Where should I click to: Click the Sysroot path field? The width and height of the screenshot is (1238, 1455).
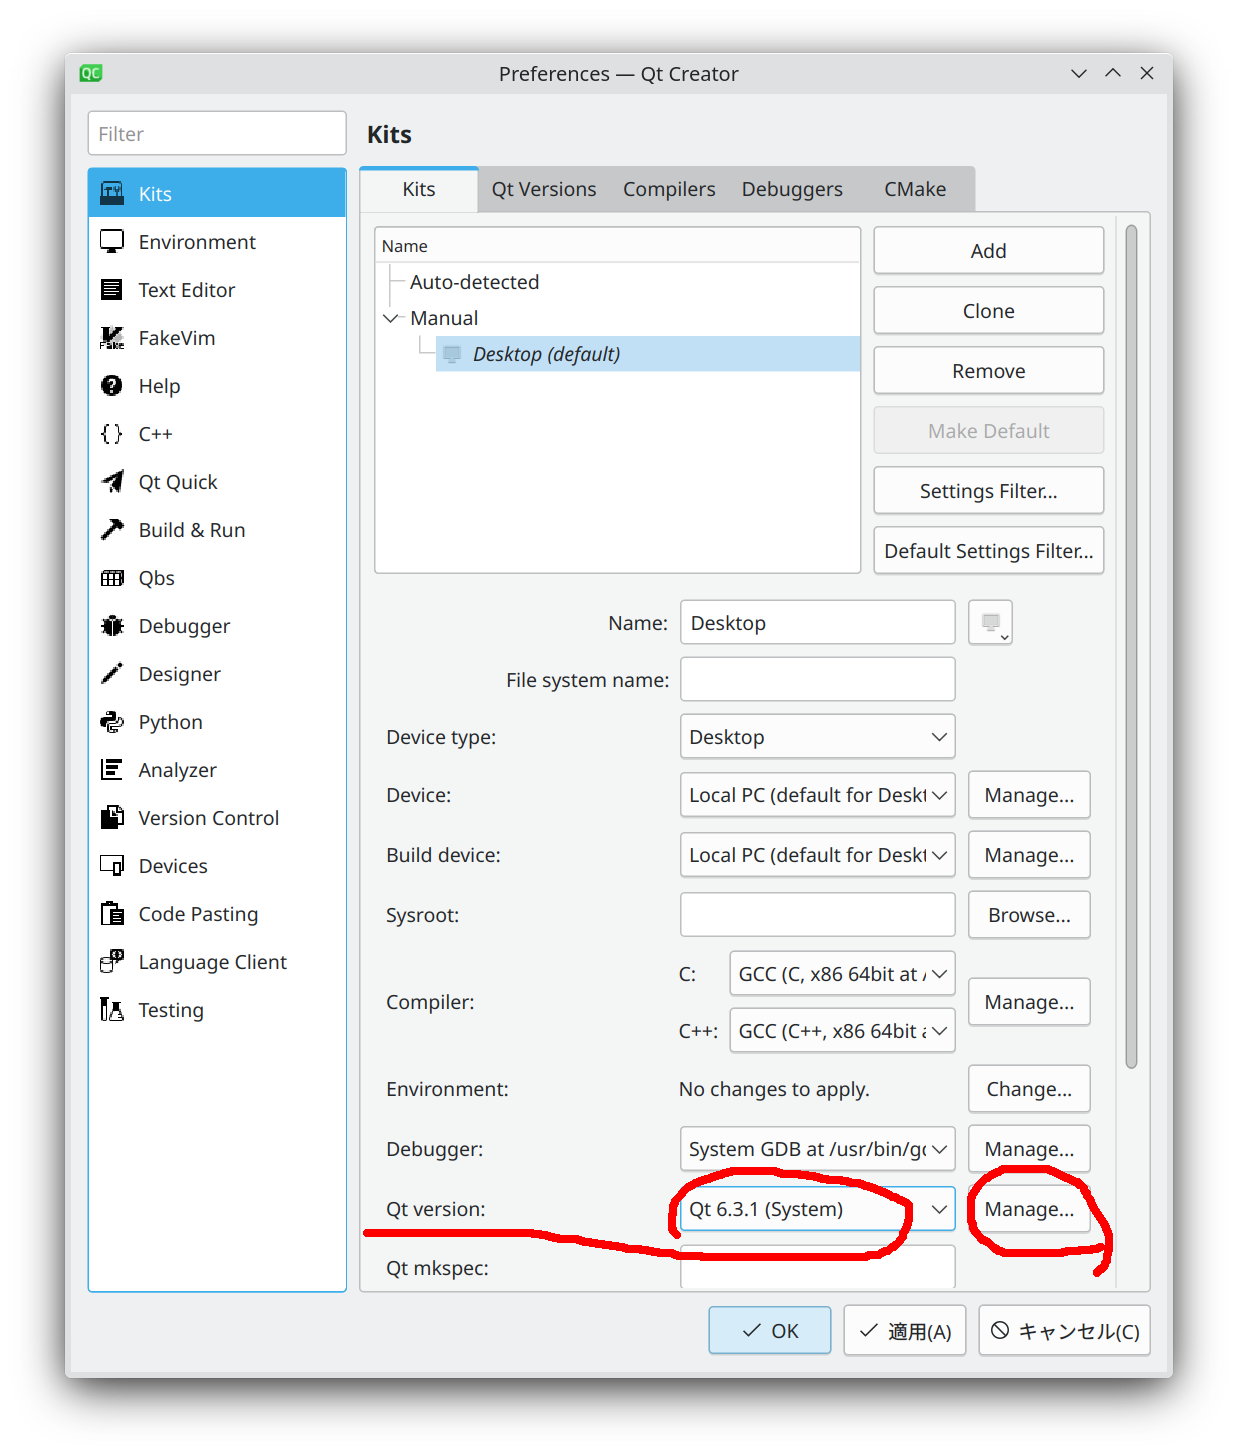coord(818,915)
